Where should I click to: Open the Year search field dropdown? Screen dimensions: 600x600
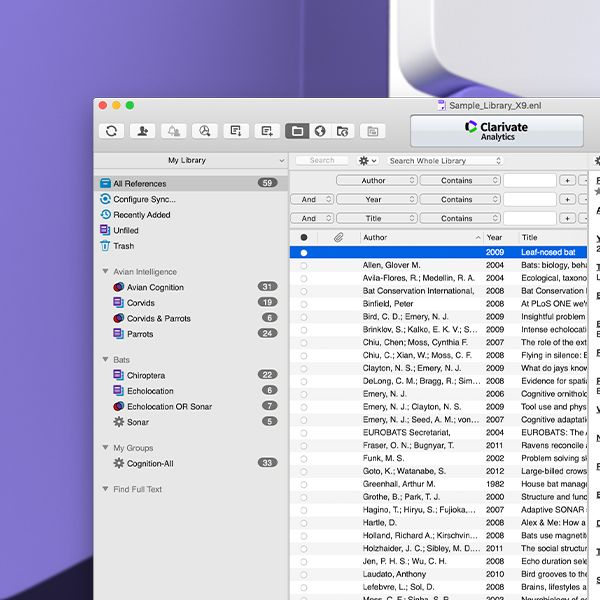pyautogui.click(x=377, y=199)
